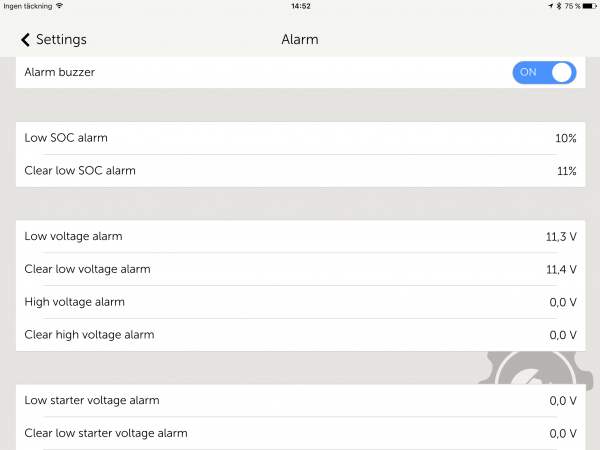Open the Clear low SOC alarm row
The height and width of the screenshot is (450, 600).
pyautogui.click(x=300, y=171)
